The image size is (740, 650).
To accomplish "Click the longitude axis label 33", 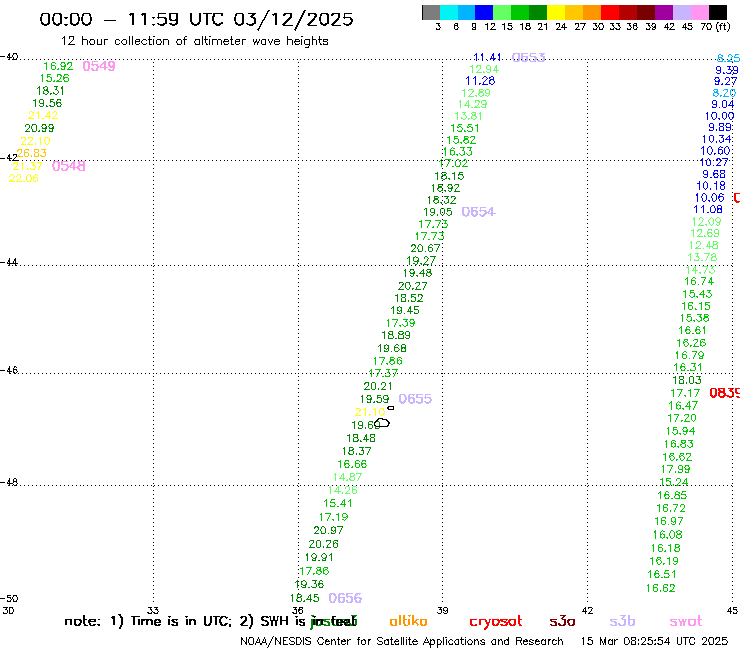I will [x=153, y=610].
